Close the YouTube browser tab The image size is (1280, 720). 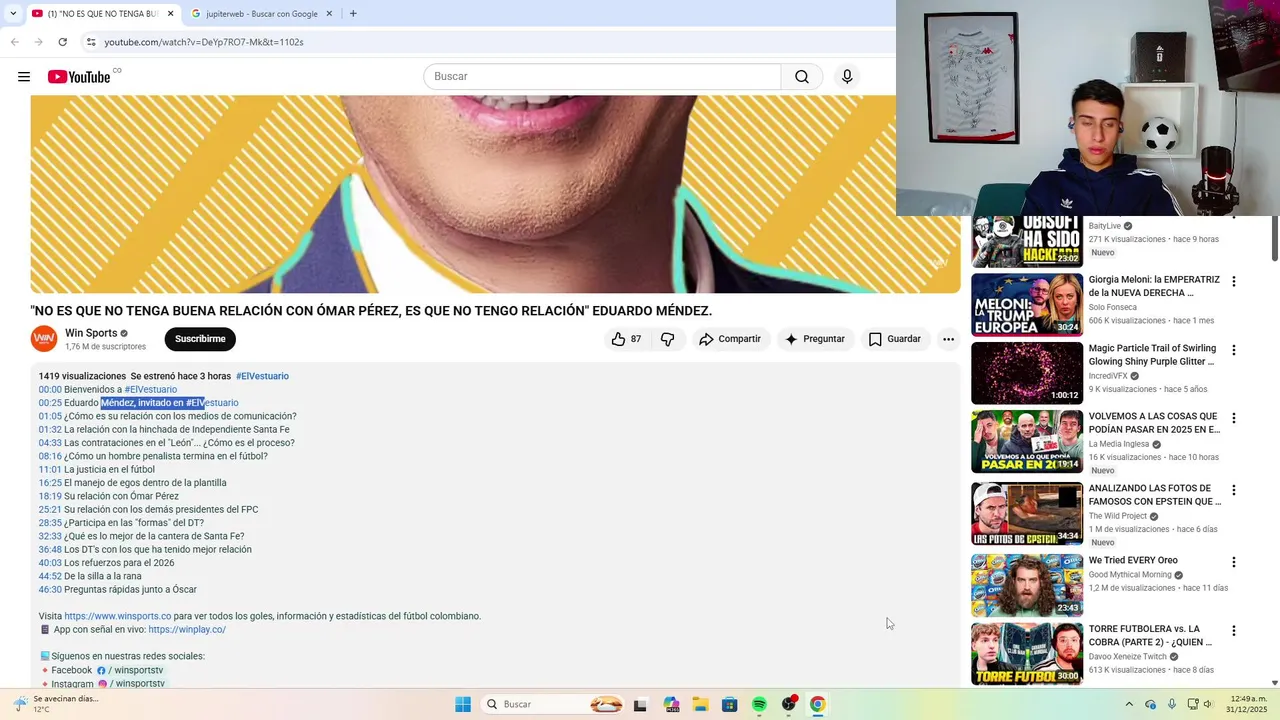(x=171, y=14)
